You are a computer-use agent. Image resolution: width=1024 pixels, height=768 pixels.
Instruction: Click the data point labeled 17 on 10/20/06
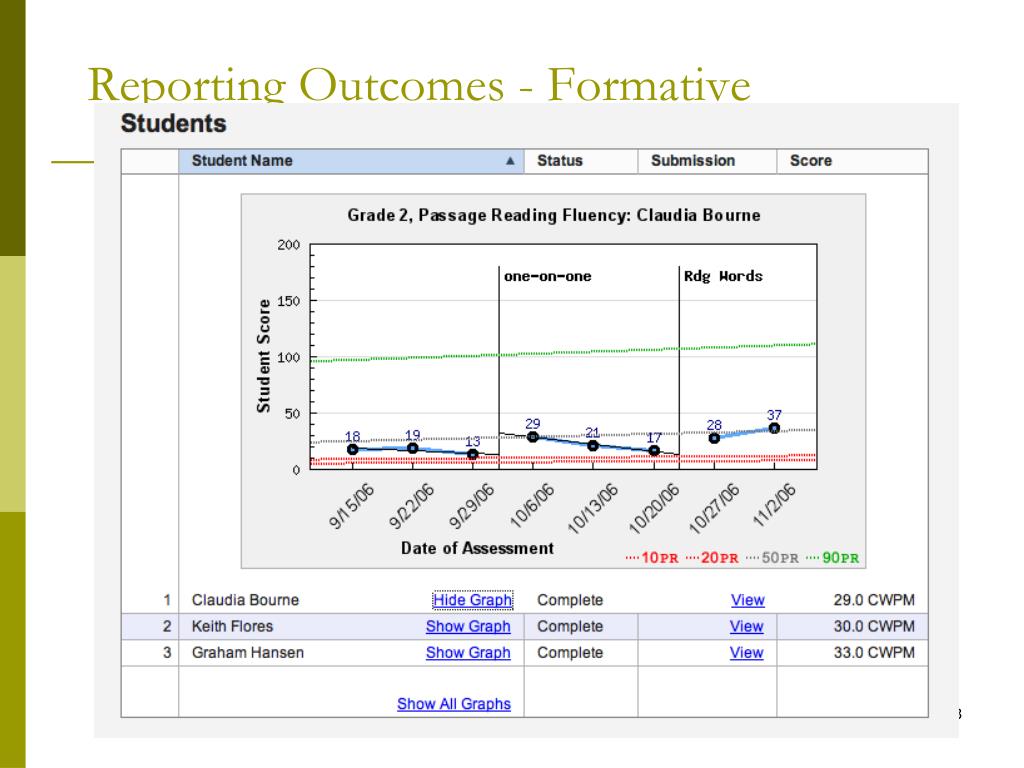(654, 451)
